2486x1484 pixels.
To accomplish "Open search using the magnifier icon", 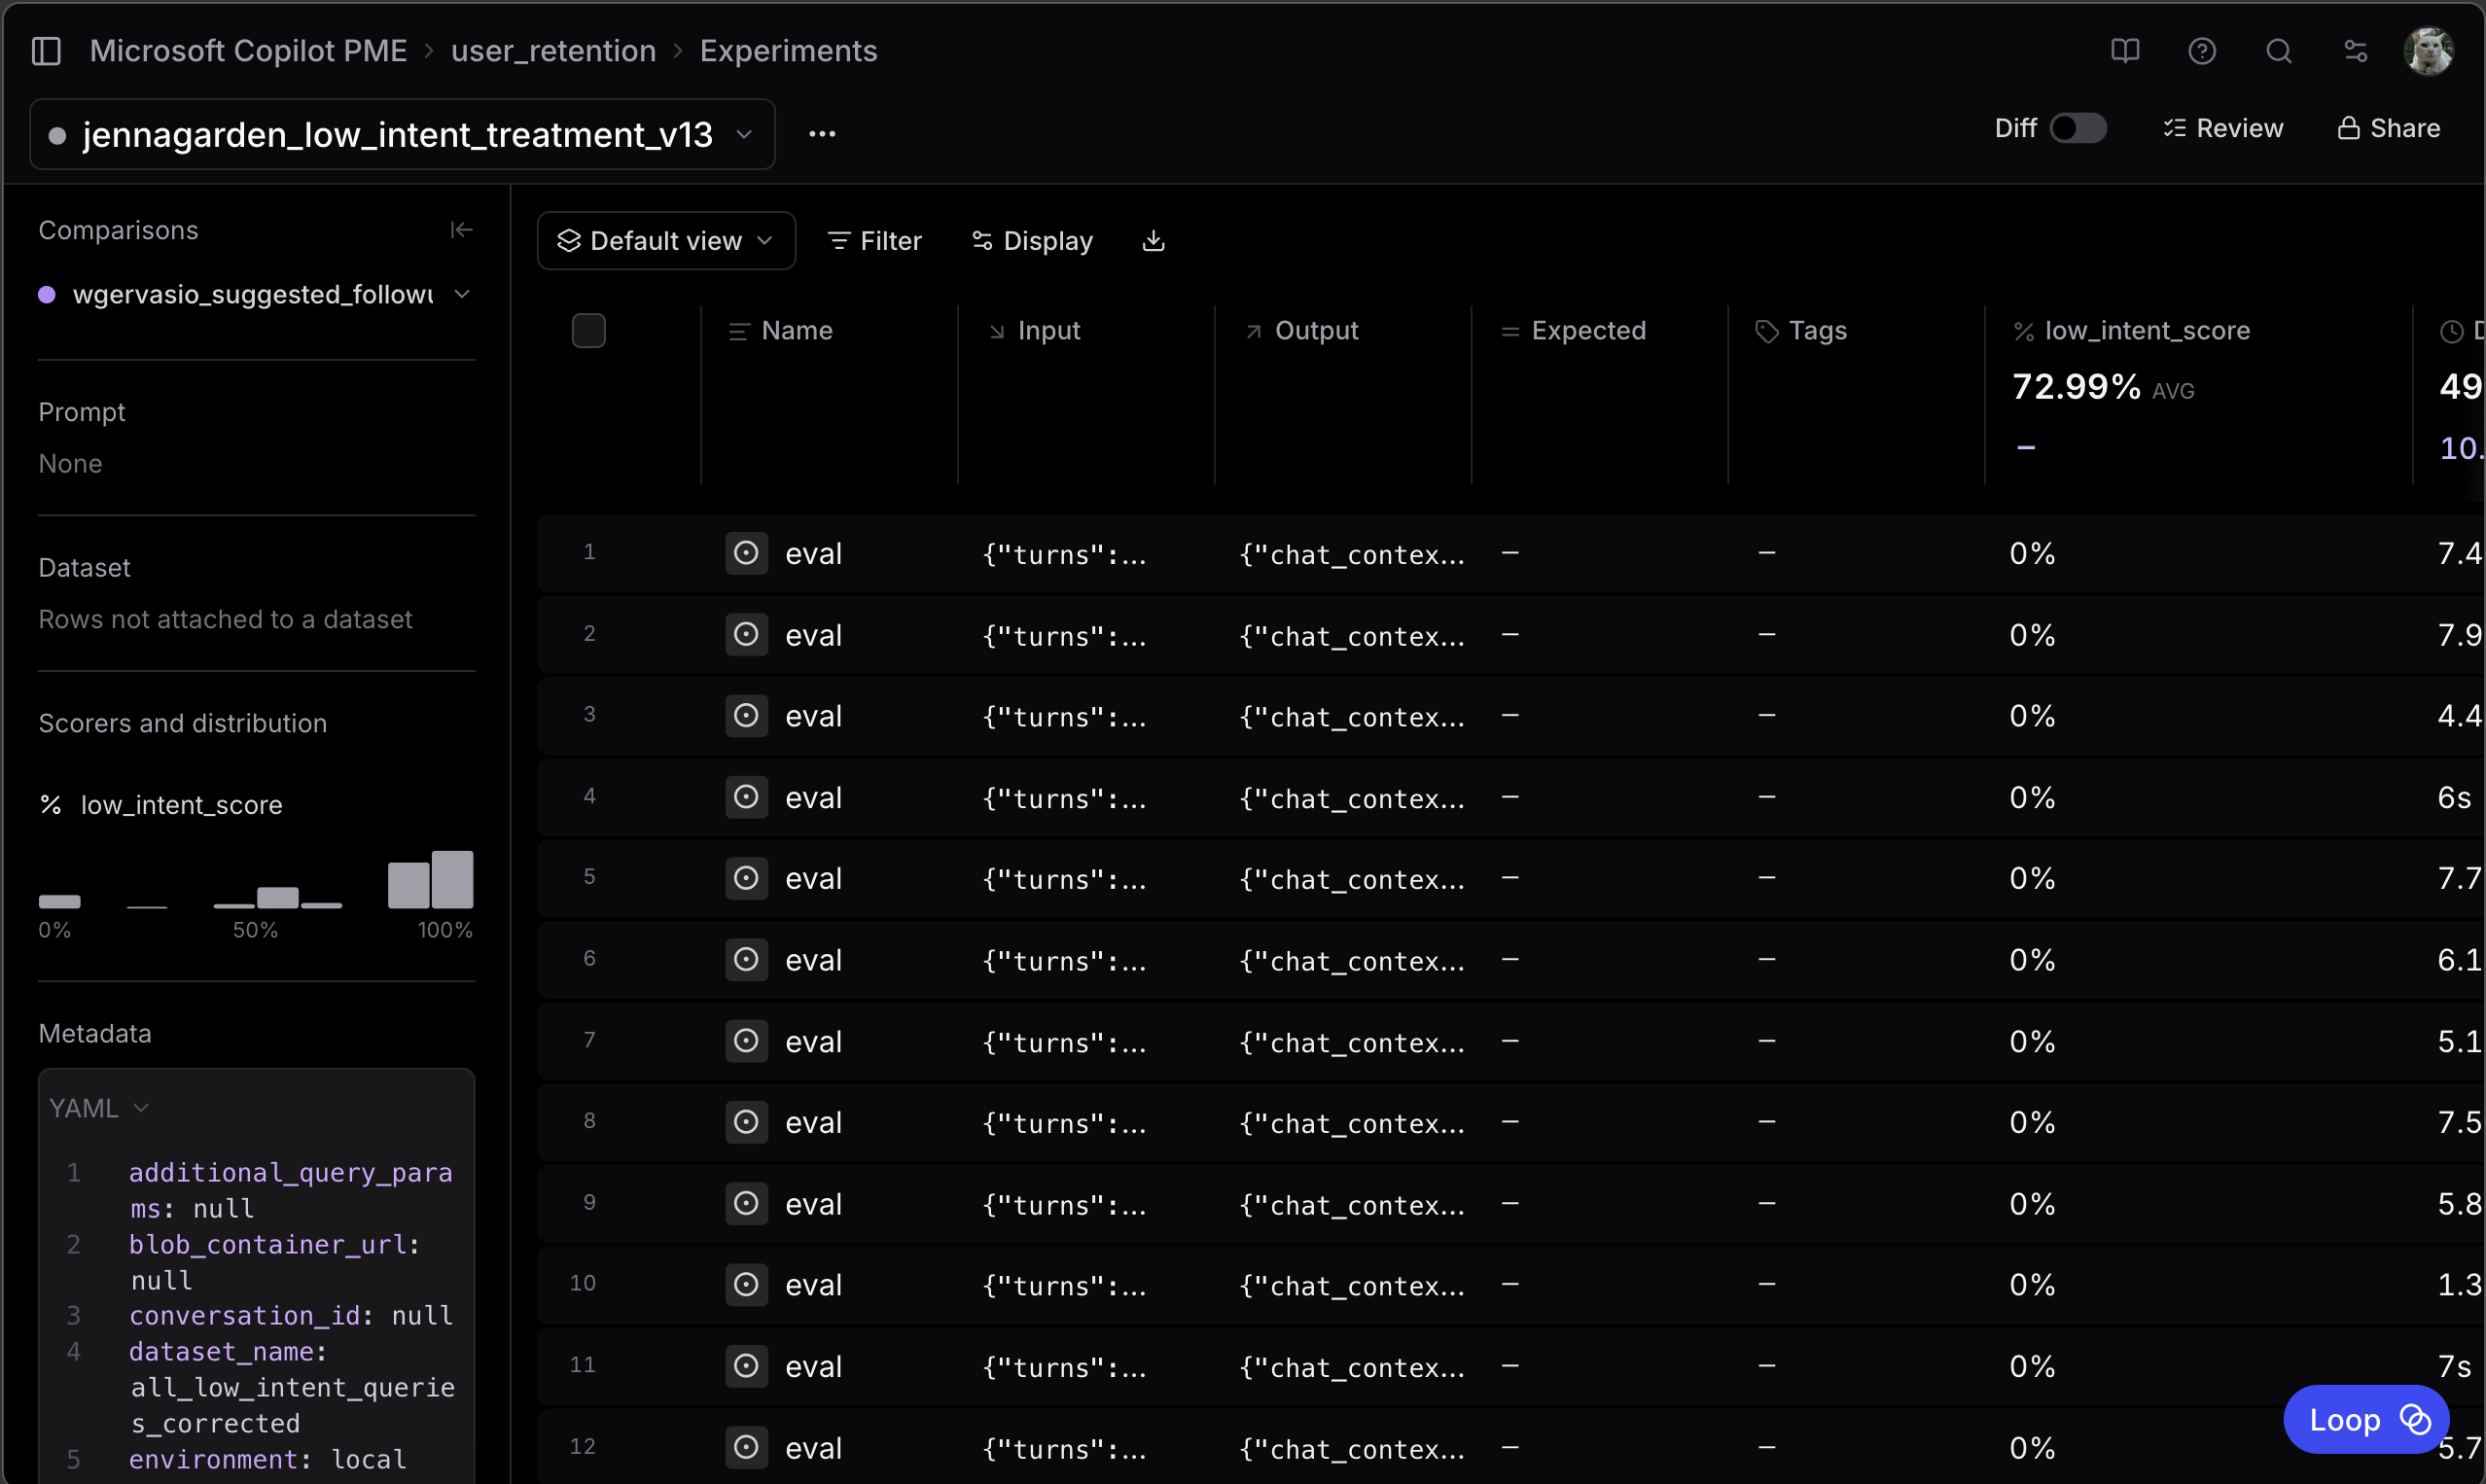I will [x=2279, y=50].
